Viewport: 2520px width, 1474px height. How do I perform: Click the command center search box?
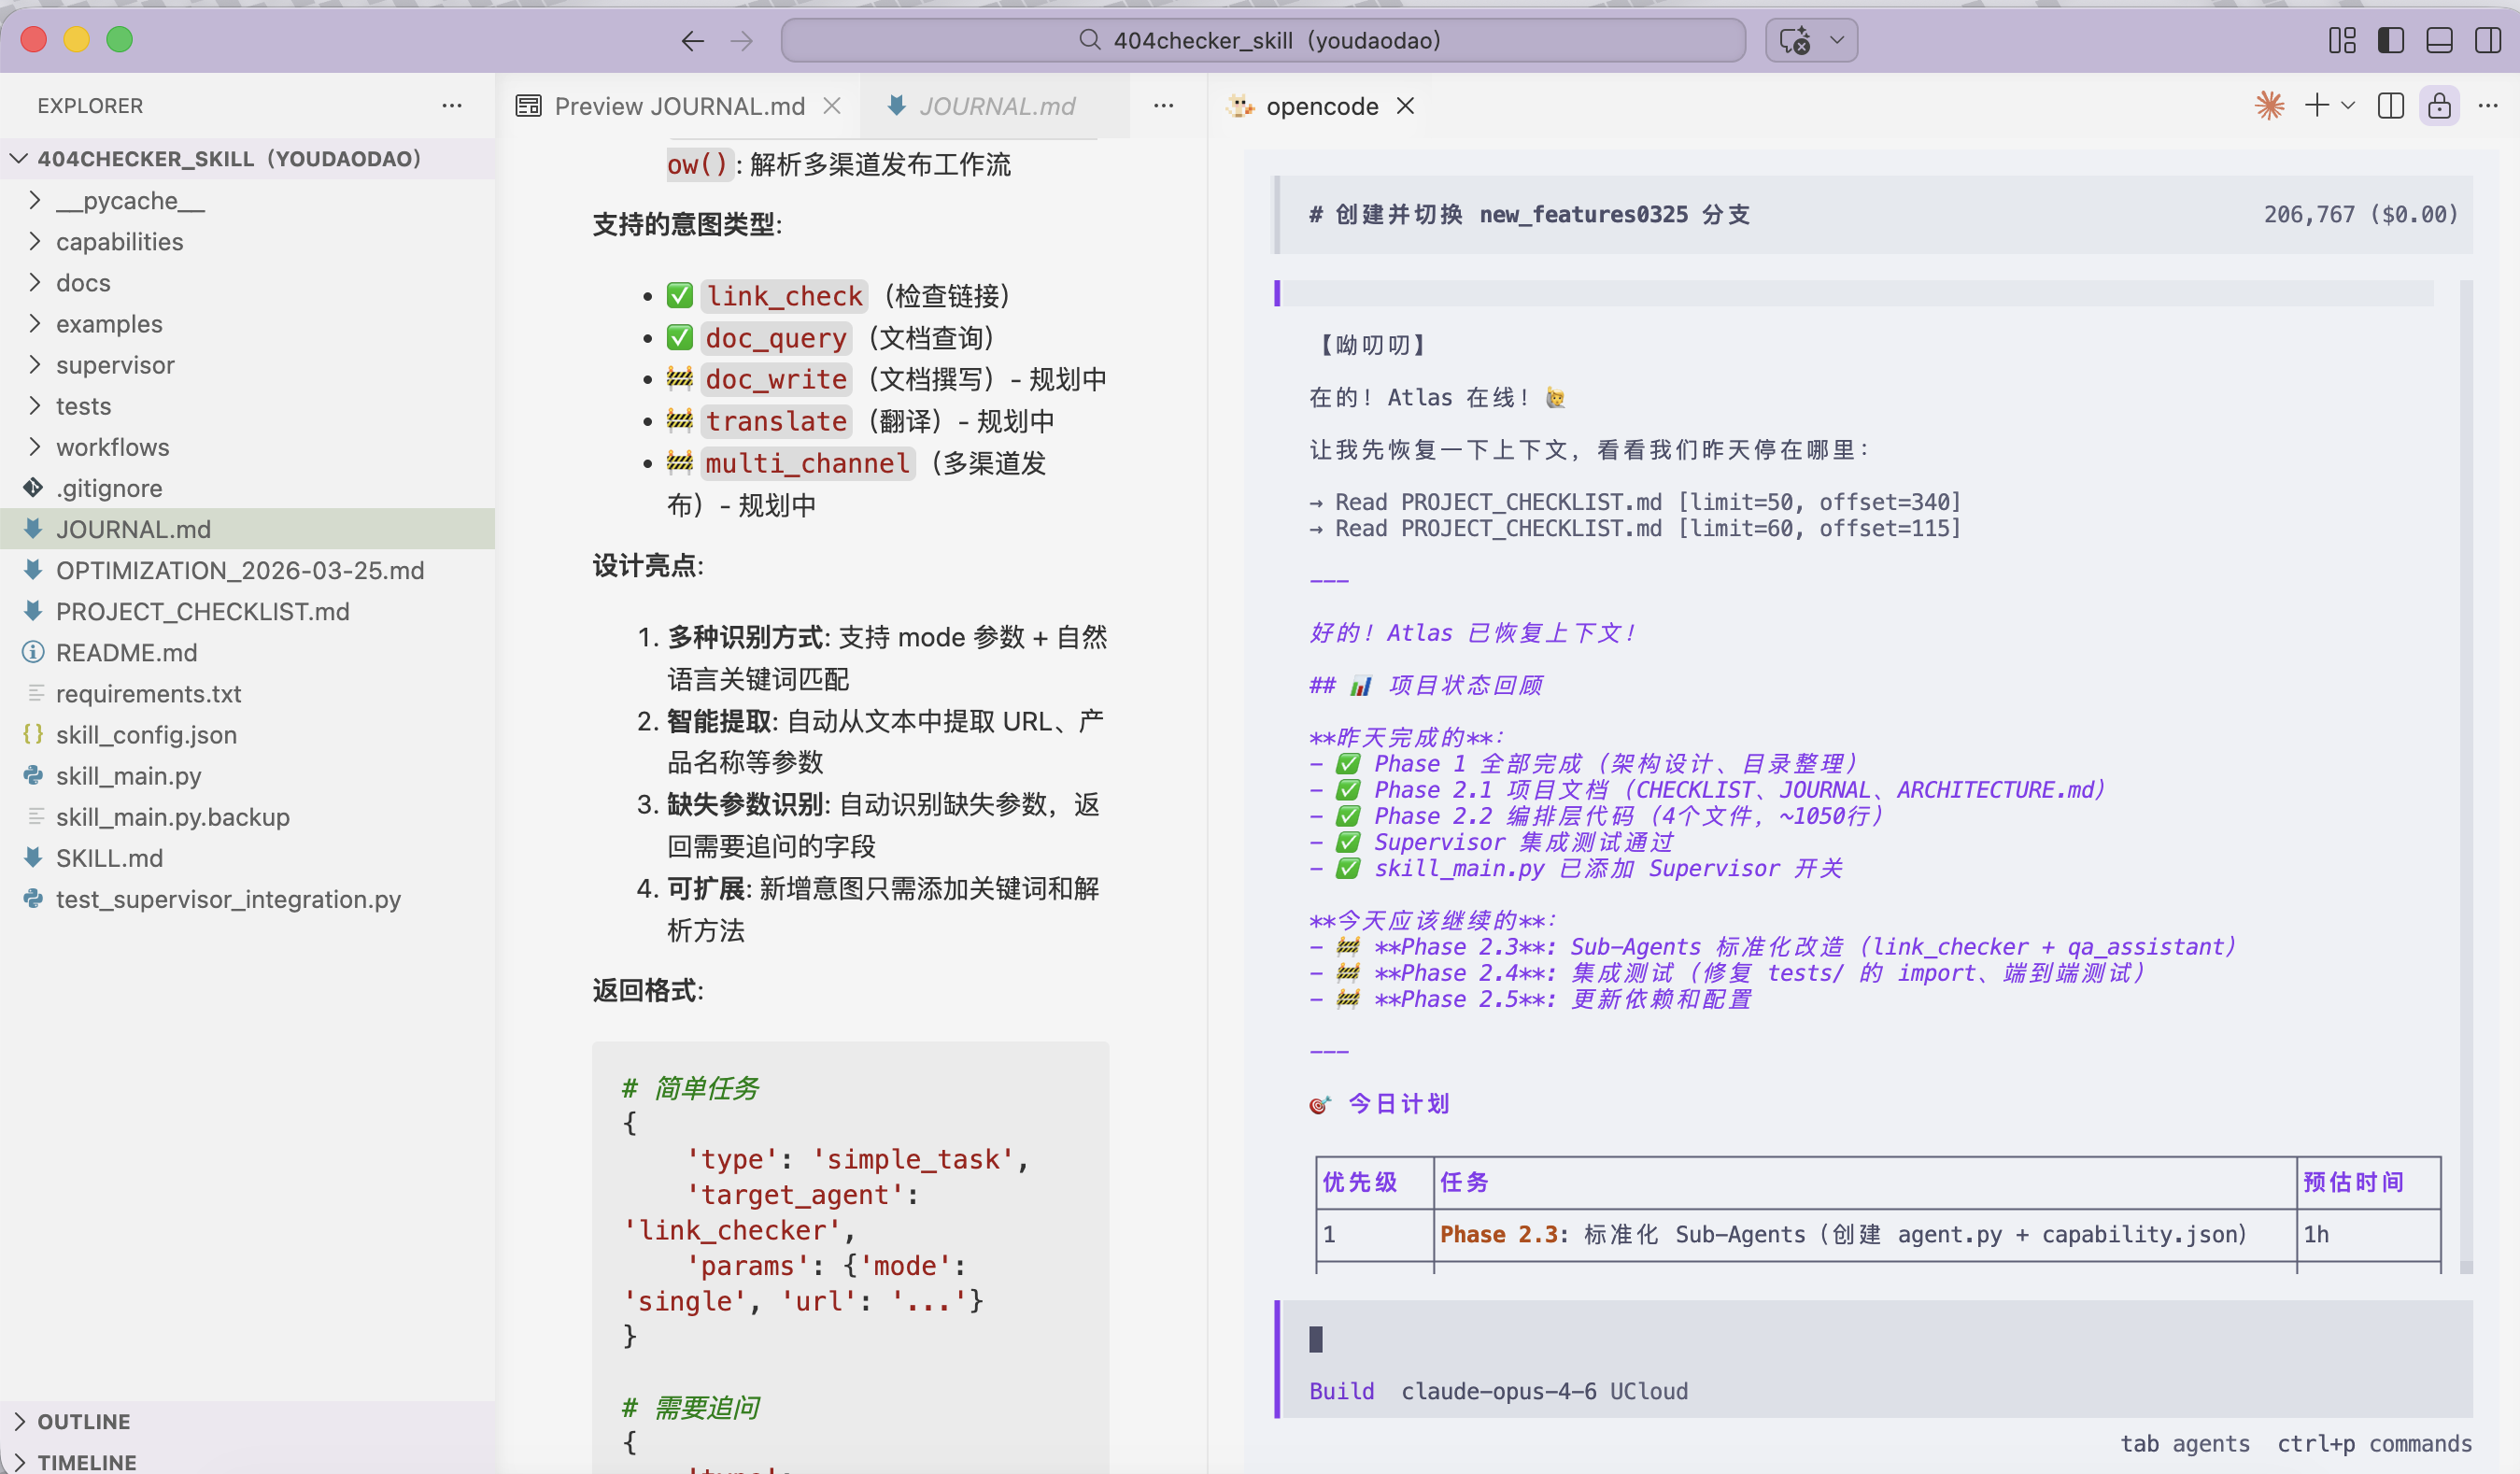tap(1262, 40)
